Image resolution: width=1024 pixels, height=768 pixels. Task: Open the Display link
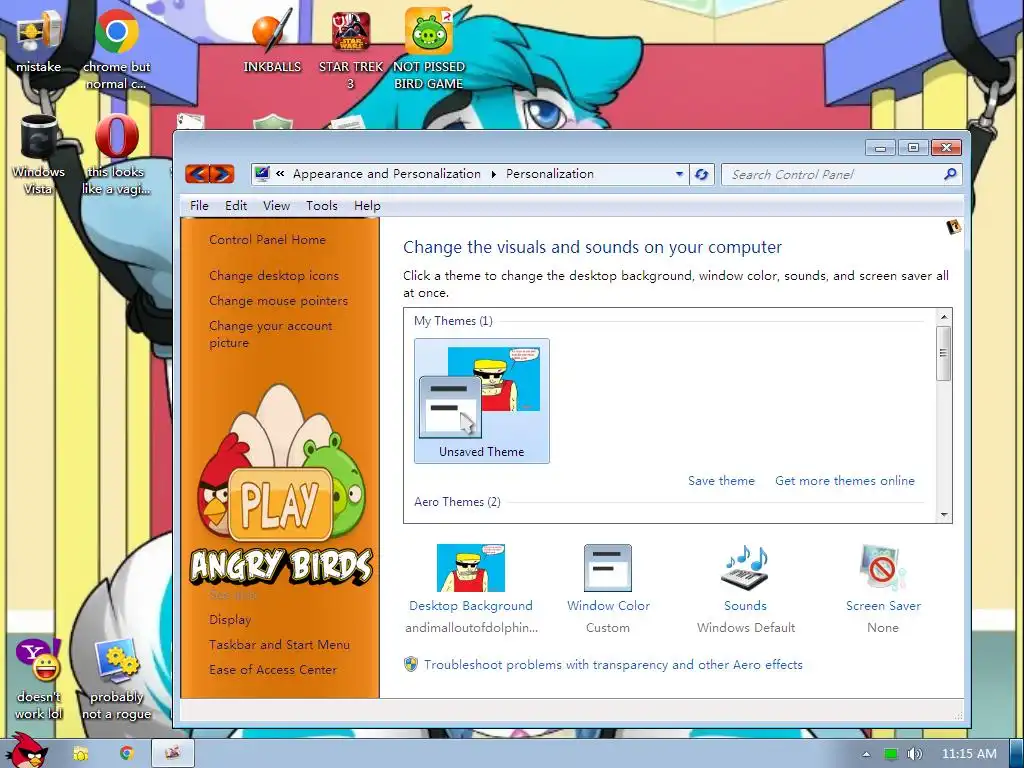point(230,619)
